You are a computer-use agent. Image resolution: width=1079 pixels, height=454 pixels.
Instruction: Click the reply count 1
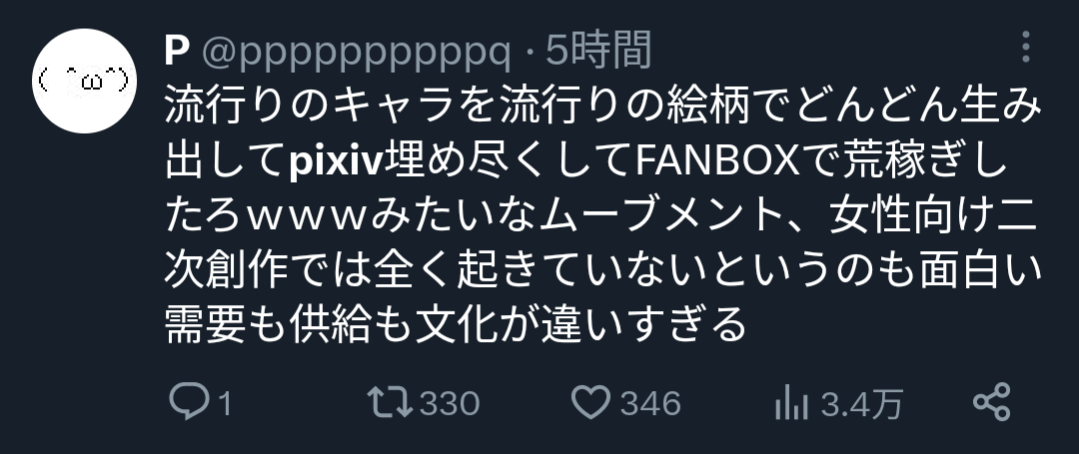(223, 404)
